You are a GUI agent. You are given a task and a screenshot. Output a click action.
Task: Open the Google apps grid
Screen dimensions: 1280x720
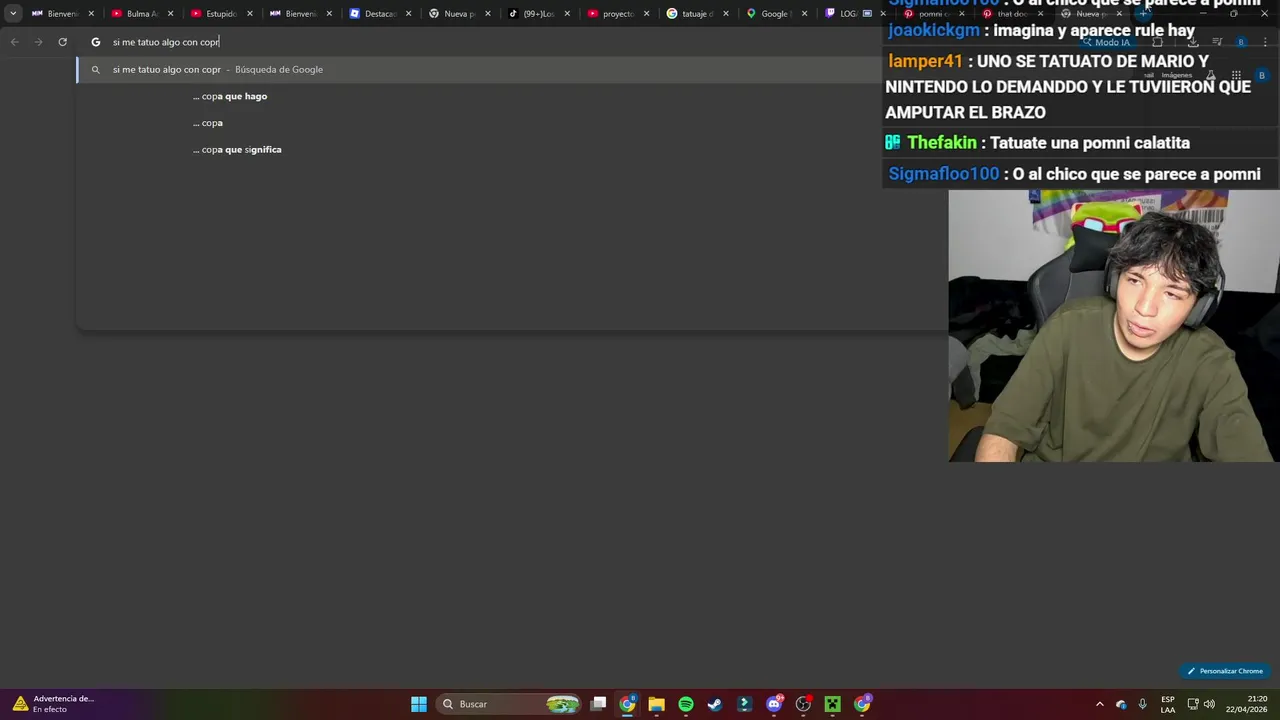tap(1236, 75)
